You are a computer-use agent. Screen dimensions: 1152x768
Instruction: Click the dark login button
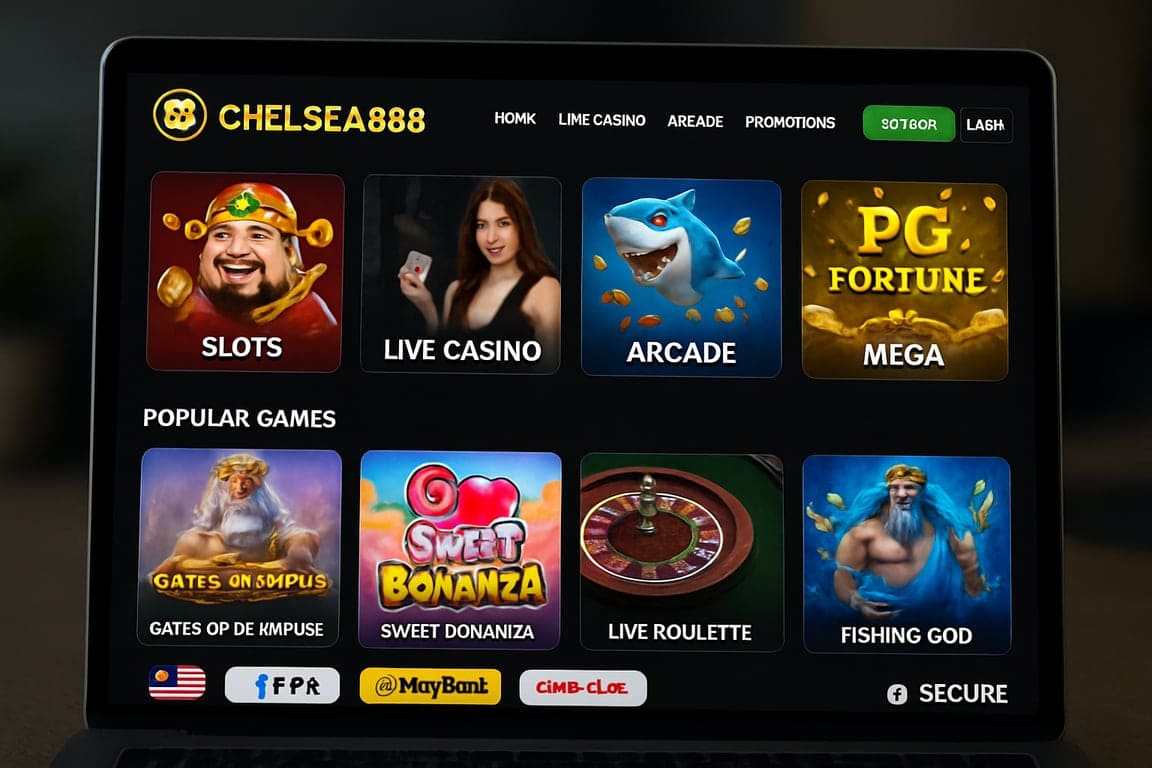(986, 125)
